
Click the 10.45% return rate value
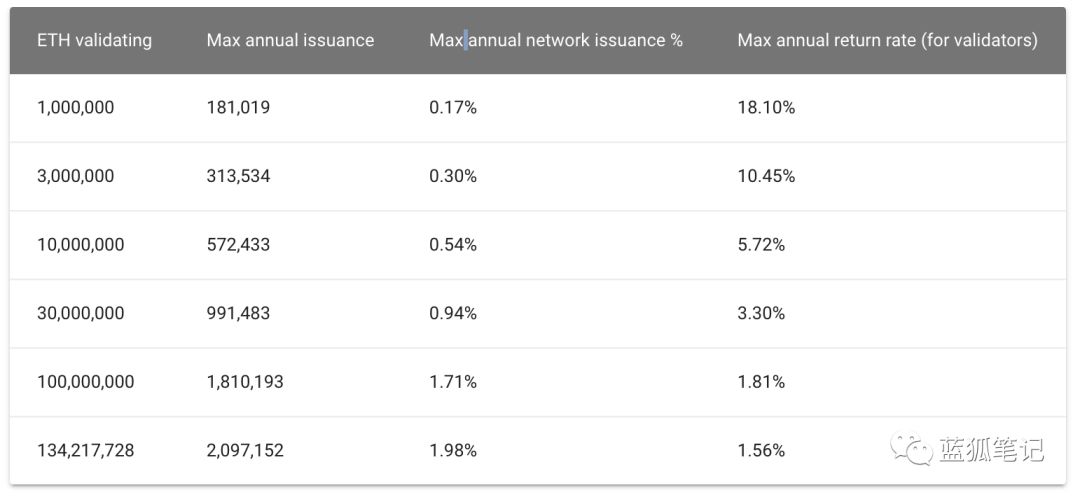(x=766, y=176)
